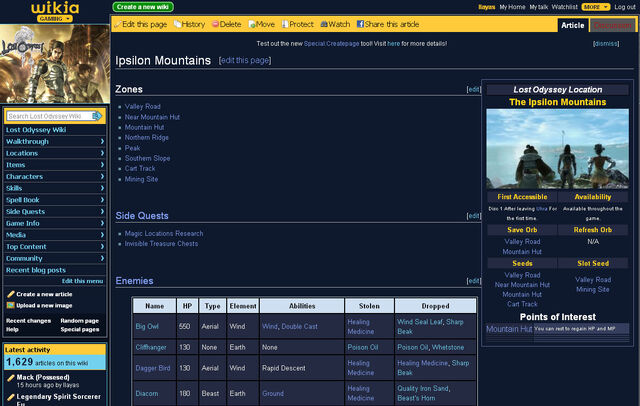Click My Home link

point(512,7)
